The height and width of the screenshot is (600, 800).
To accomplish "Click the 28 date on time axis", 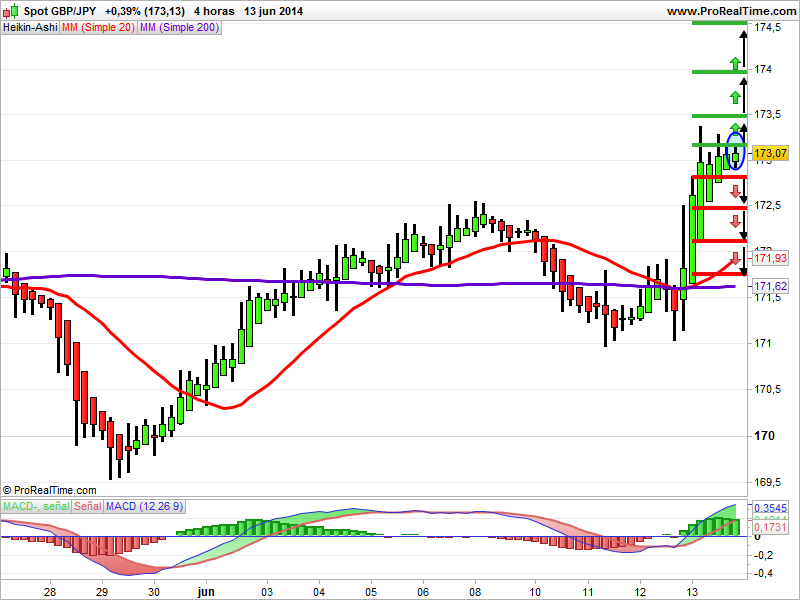I will 49,592.
